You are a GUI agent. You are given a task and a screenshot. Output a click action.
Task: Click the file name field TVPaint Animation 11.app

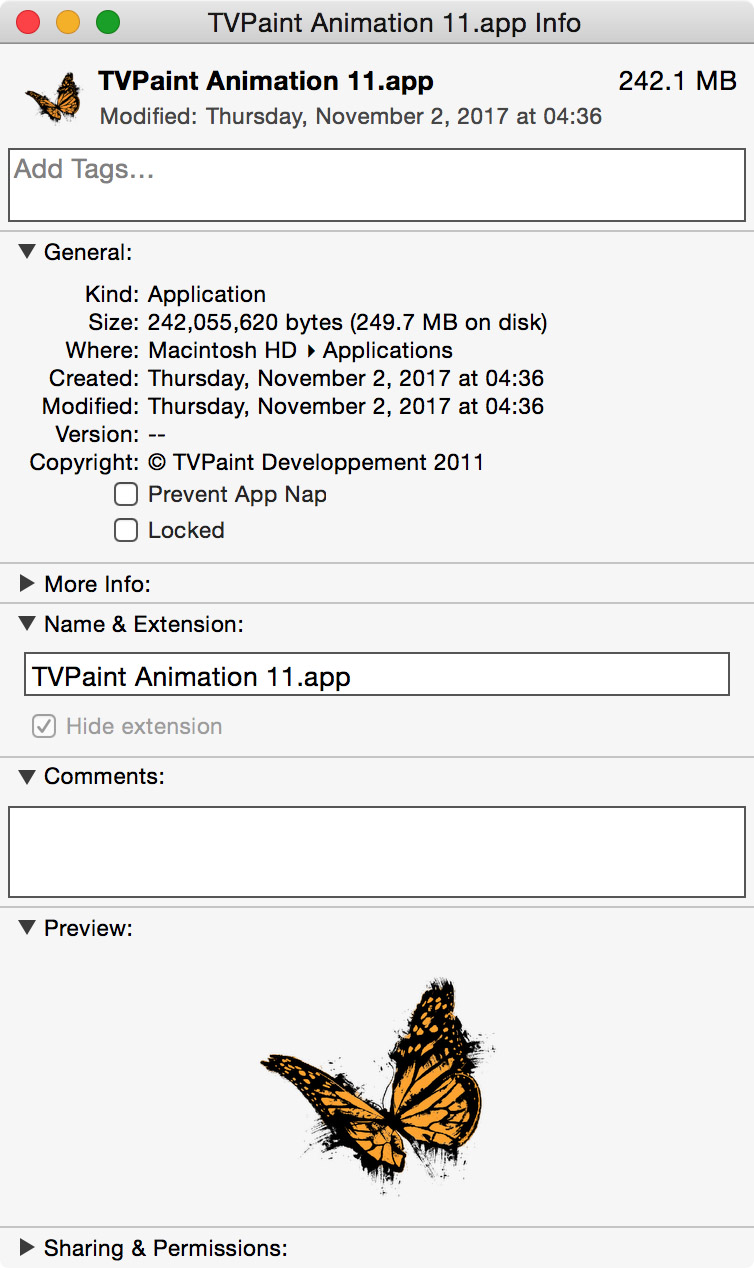(377, 675)
